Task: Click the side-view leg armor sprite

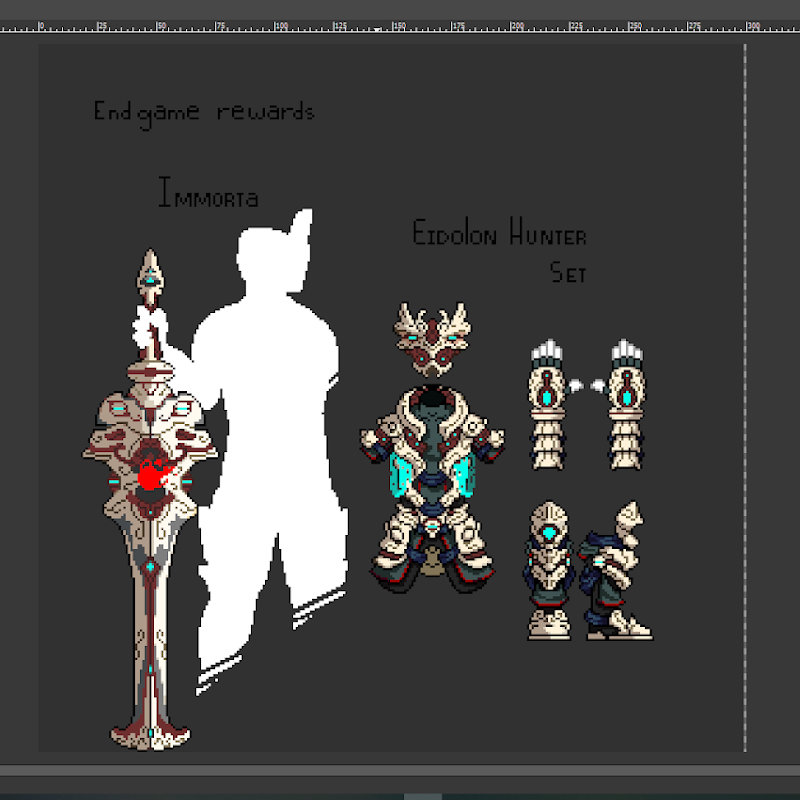Action: 615,570
